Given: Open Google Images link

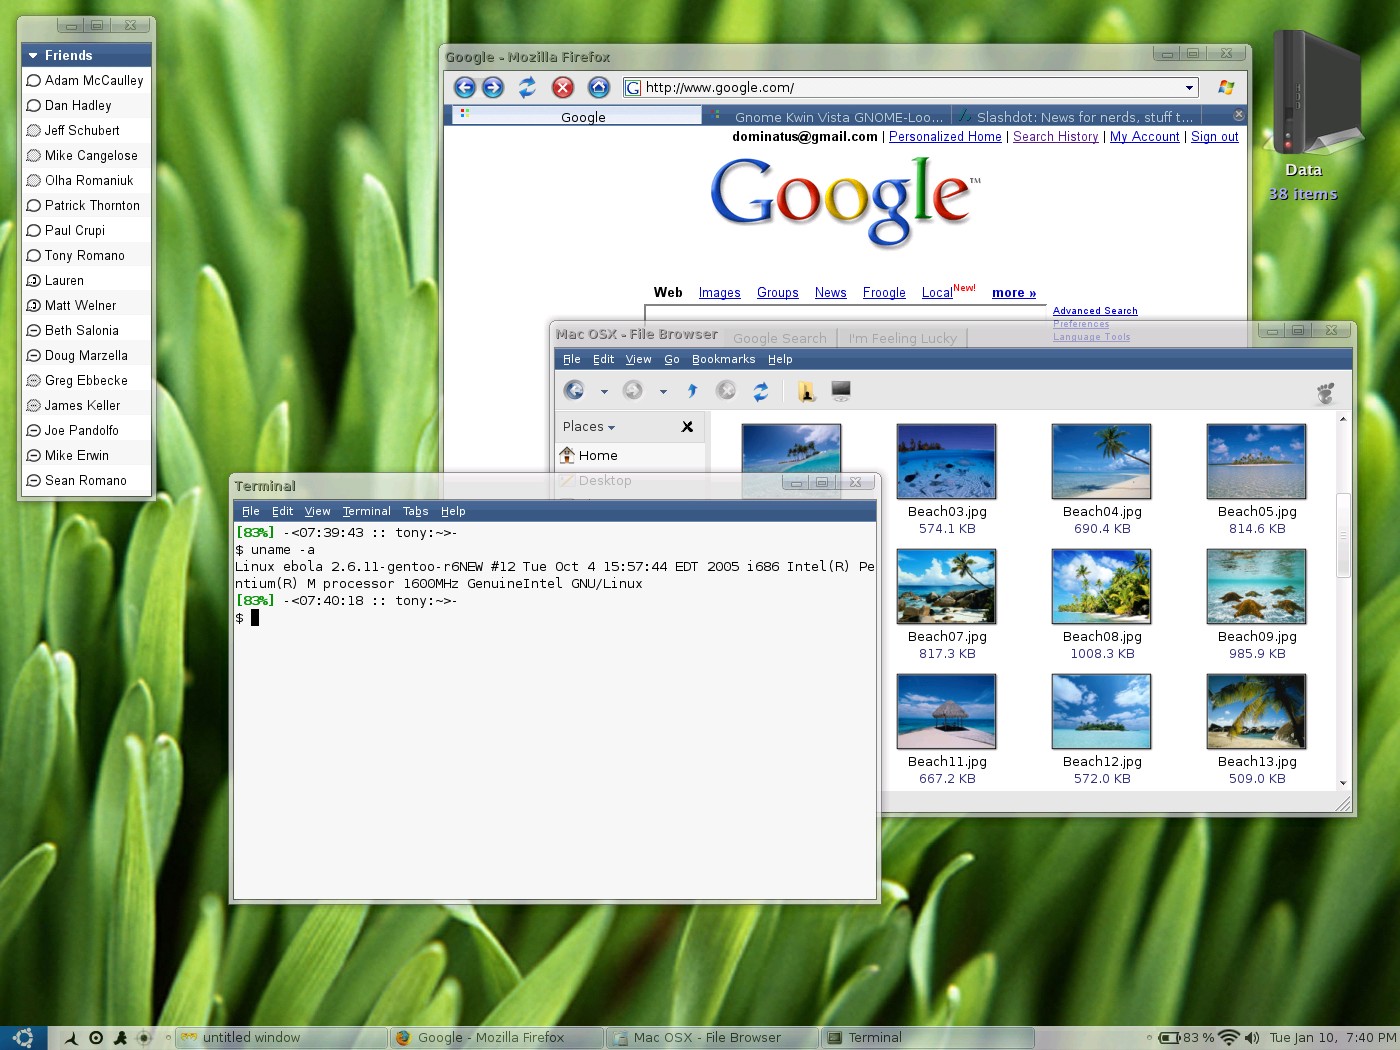Looking at the screenshot, I should tap(719, 293).
